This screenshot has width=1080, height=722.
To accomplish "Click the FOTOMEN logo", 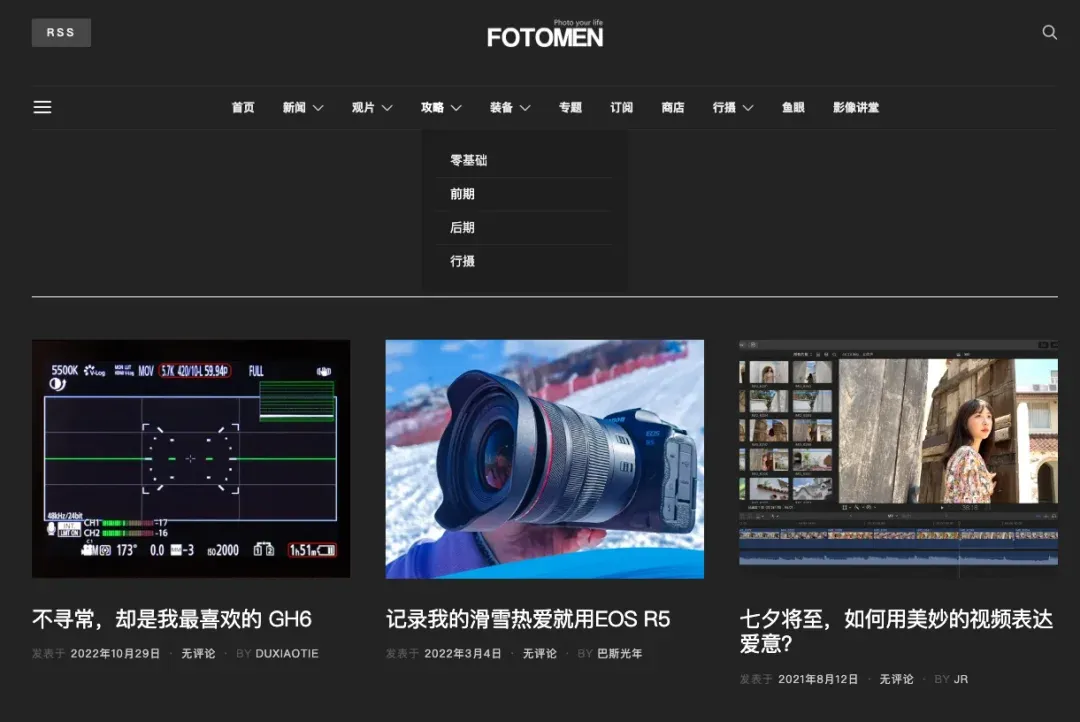I will pos(545,34).
